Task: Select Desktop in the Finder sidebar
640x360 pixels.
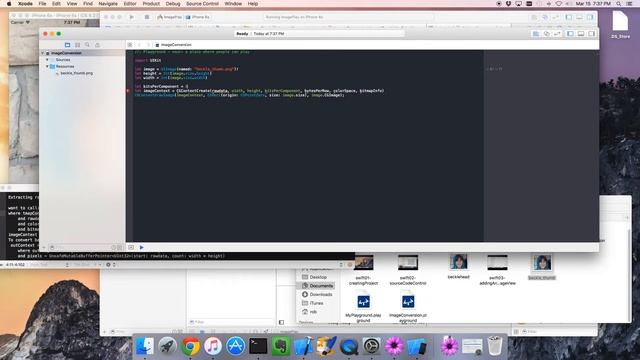Action: click(318, 277)
